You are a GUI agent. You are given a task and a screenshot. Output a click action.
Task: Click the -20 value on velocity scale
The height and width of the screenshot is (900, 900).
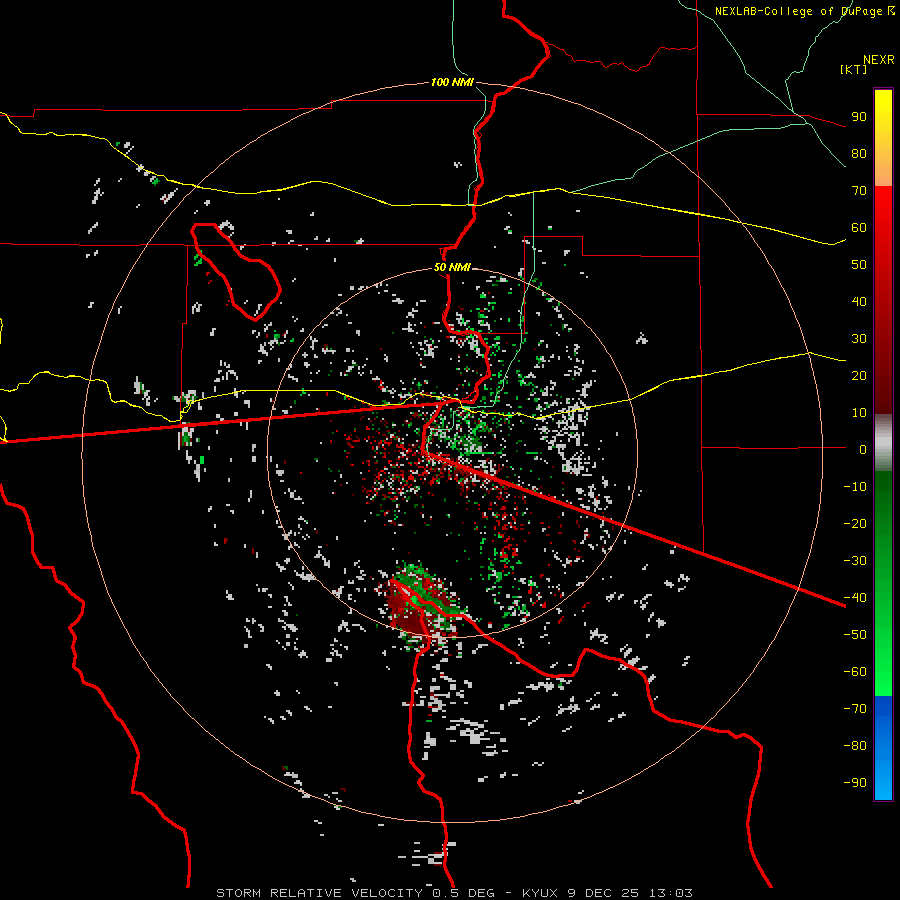[x=855, y=524]
